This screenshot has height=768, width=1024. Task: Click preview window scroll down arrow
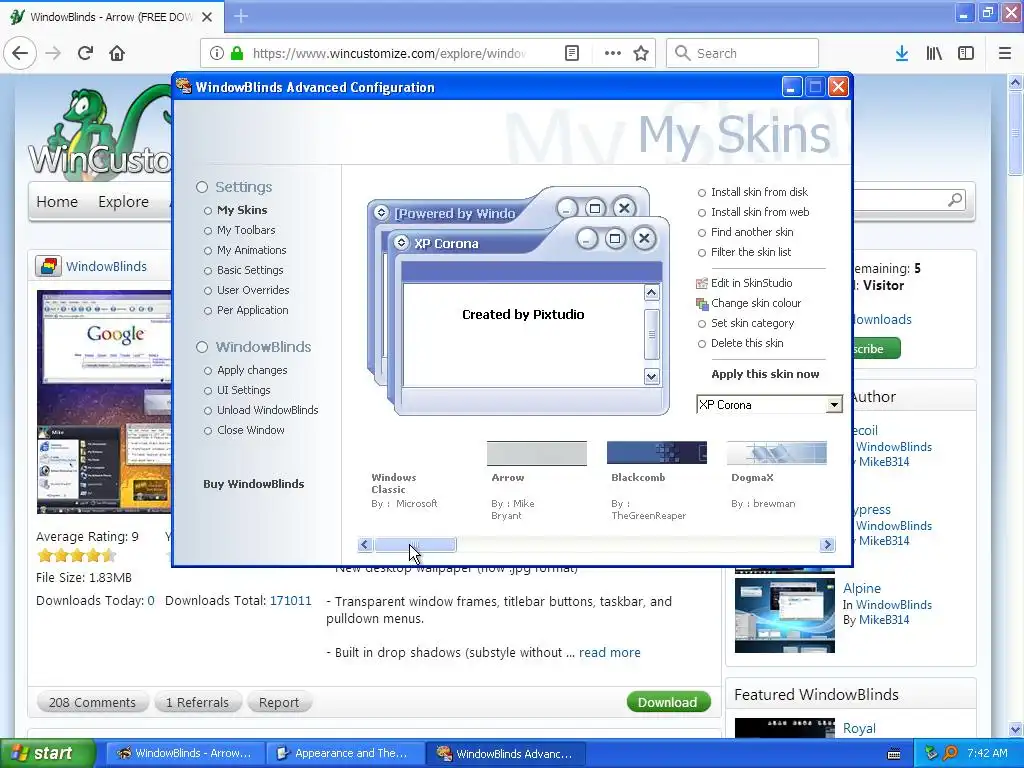pos(652,377)
